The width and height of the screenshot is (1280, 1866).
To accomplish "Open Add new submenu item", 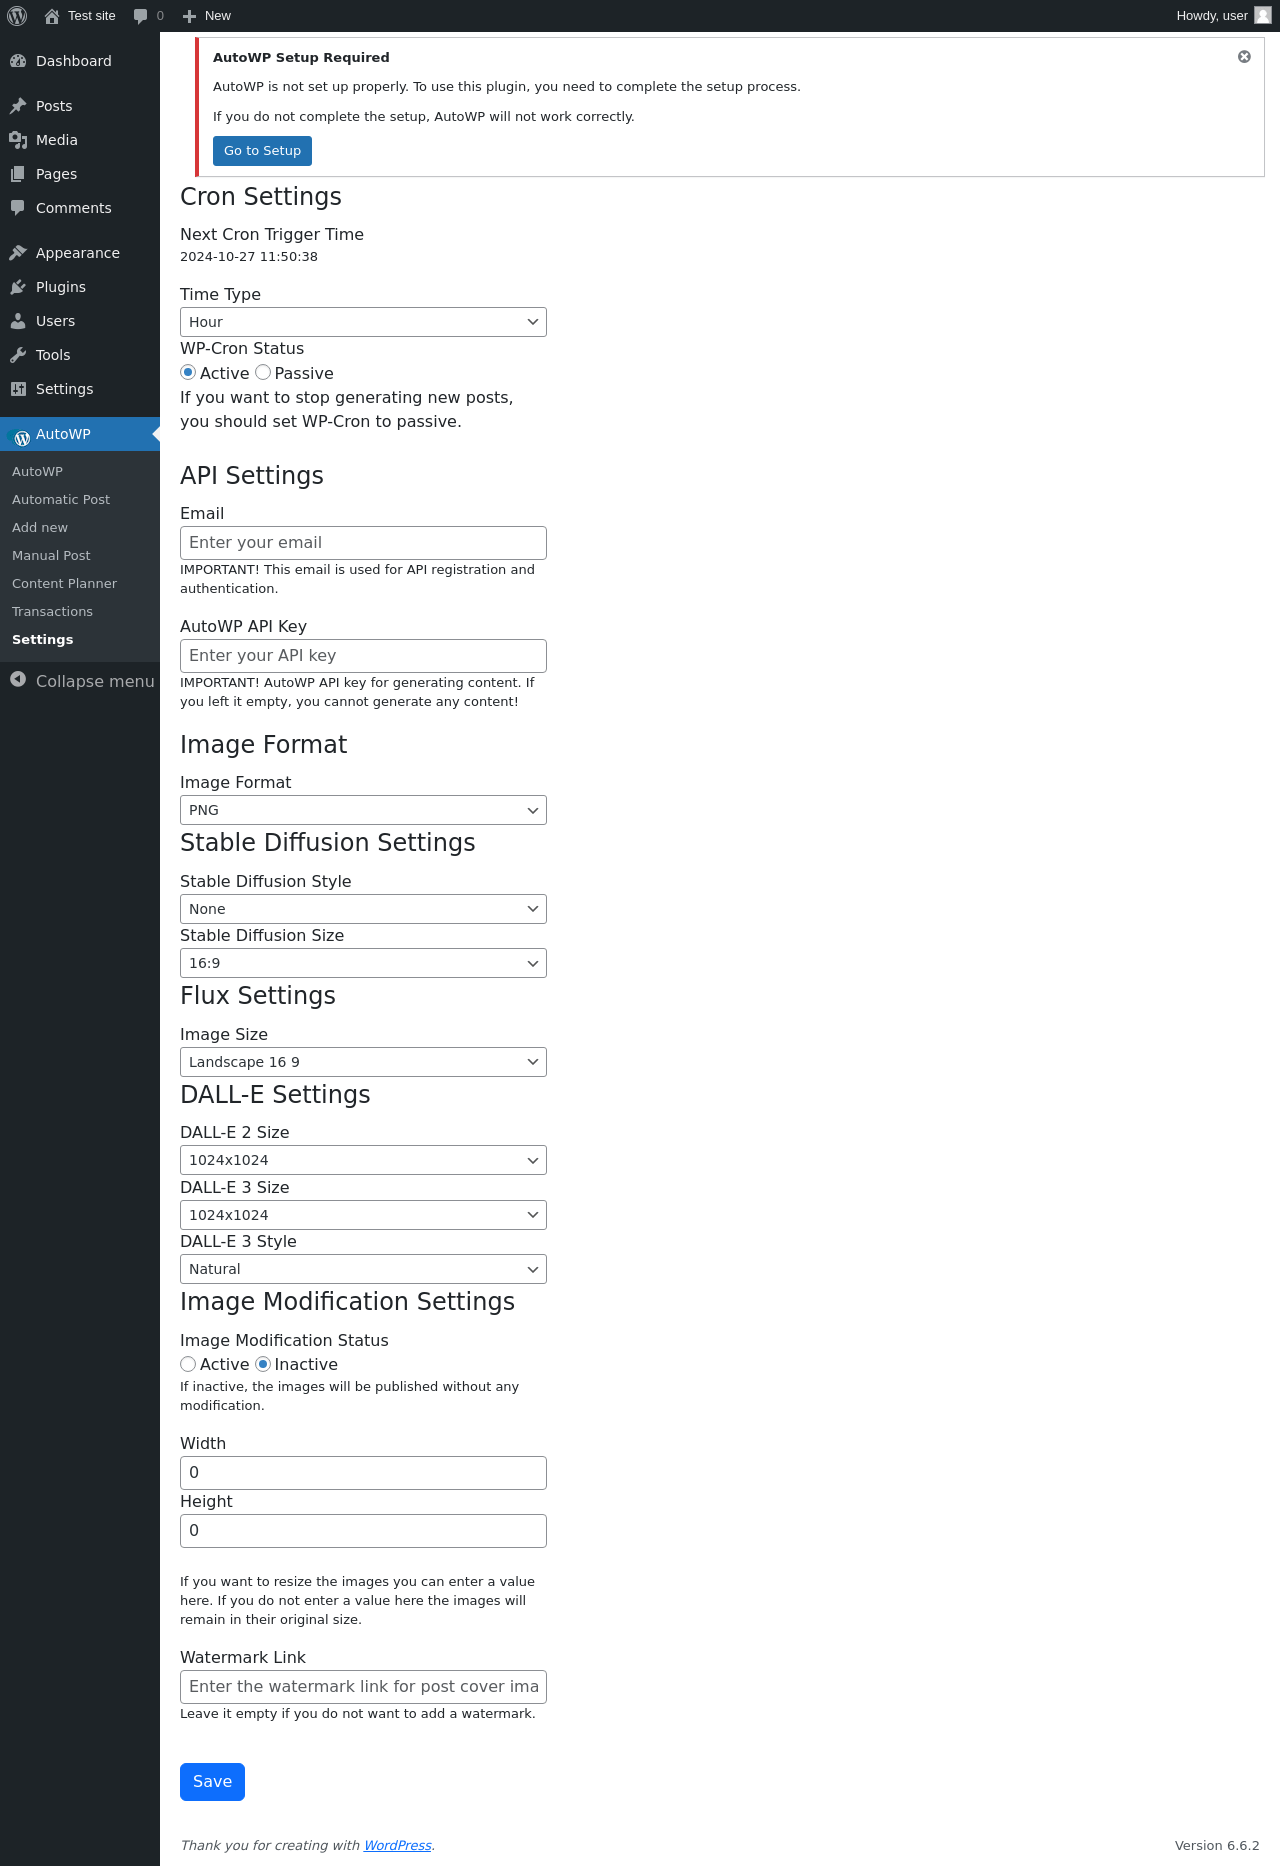I will pyautogui.click(x=40, y=528).
